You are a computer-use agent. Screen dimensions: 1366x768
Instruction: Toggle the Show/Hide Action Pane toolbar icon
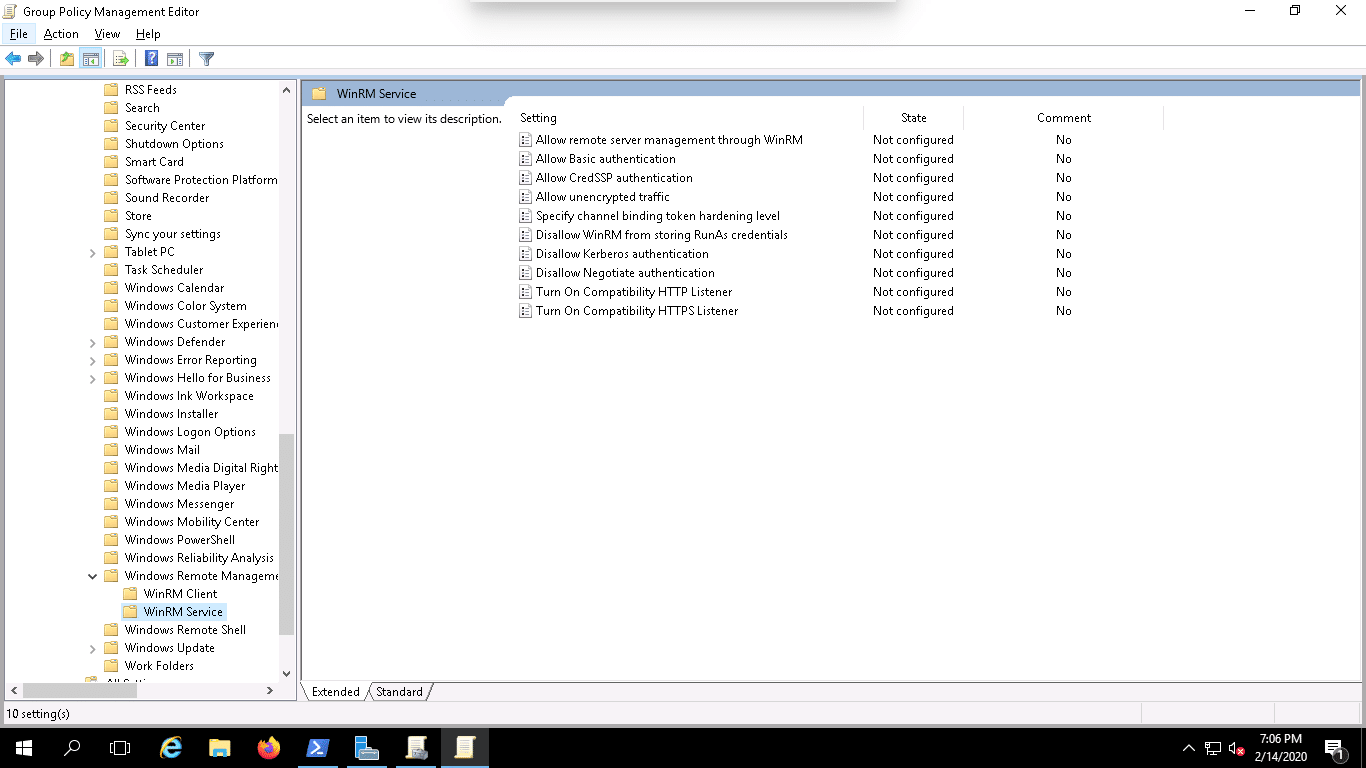175,59
